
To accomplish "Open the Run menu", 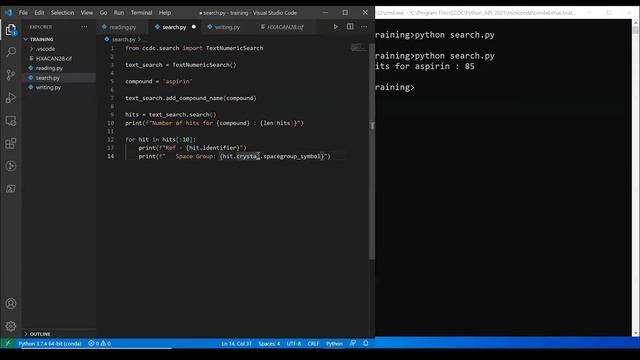I will (119, 13).
